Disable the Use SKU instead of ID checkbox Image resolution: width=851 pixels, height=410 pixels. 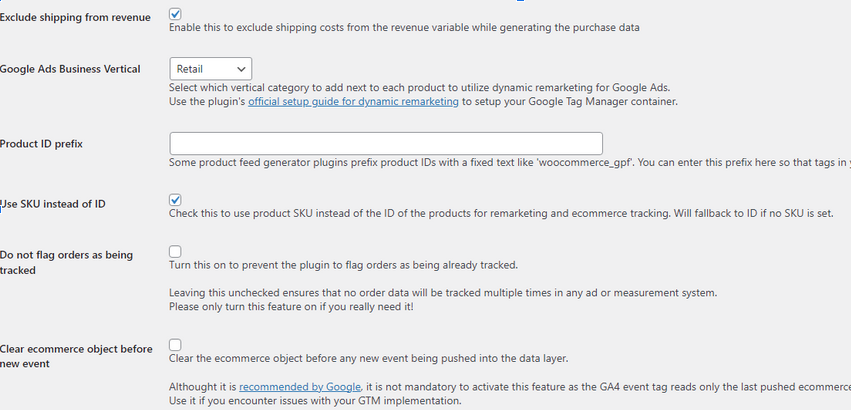click(175, 200)
